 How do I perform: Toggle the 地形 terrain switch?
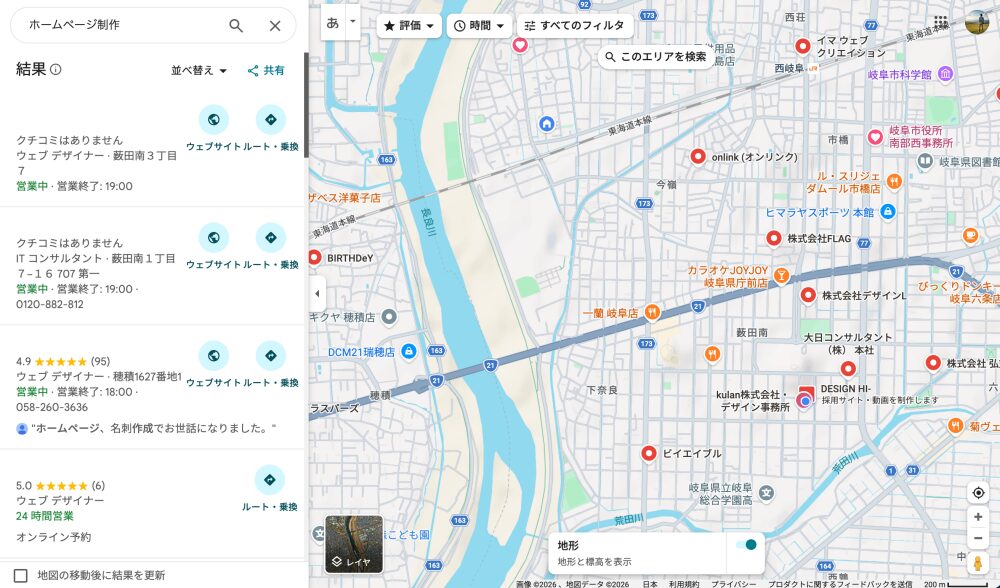(x=745, y=545)
